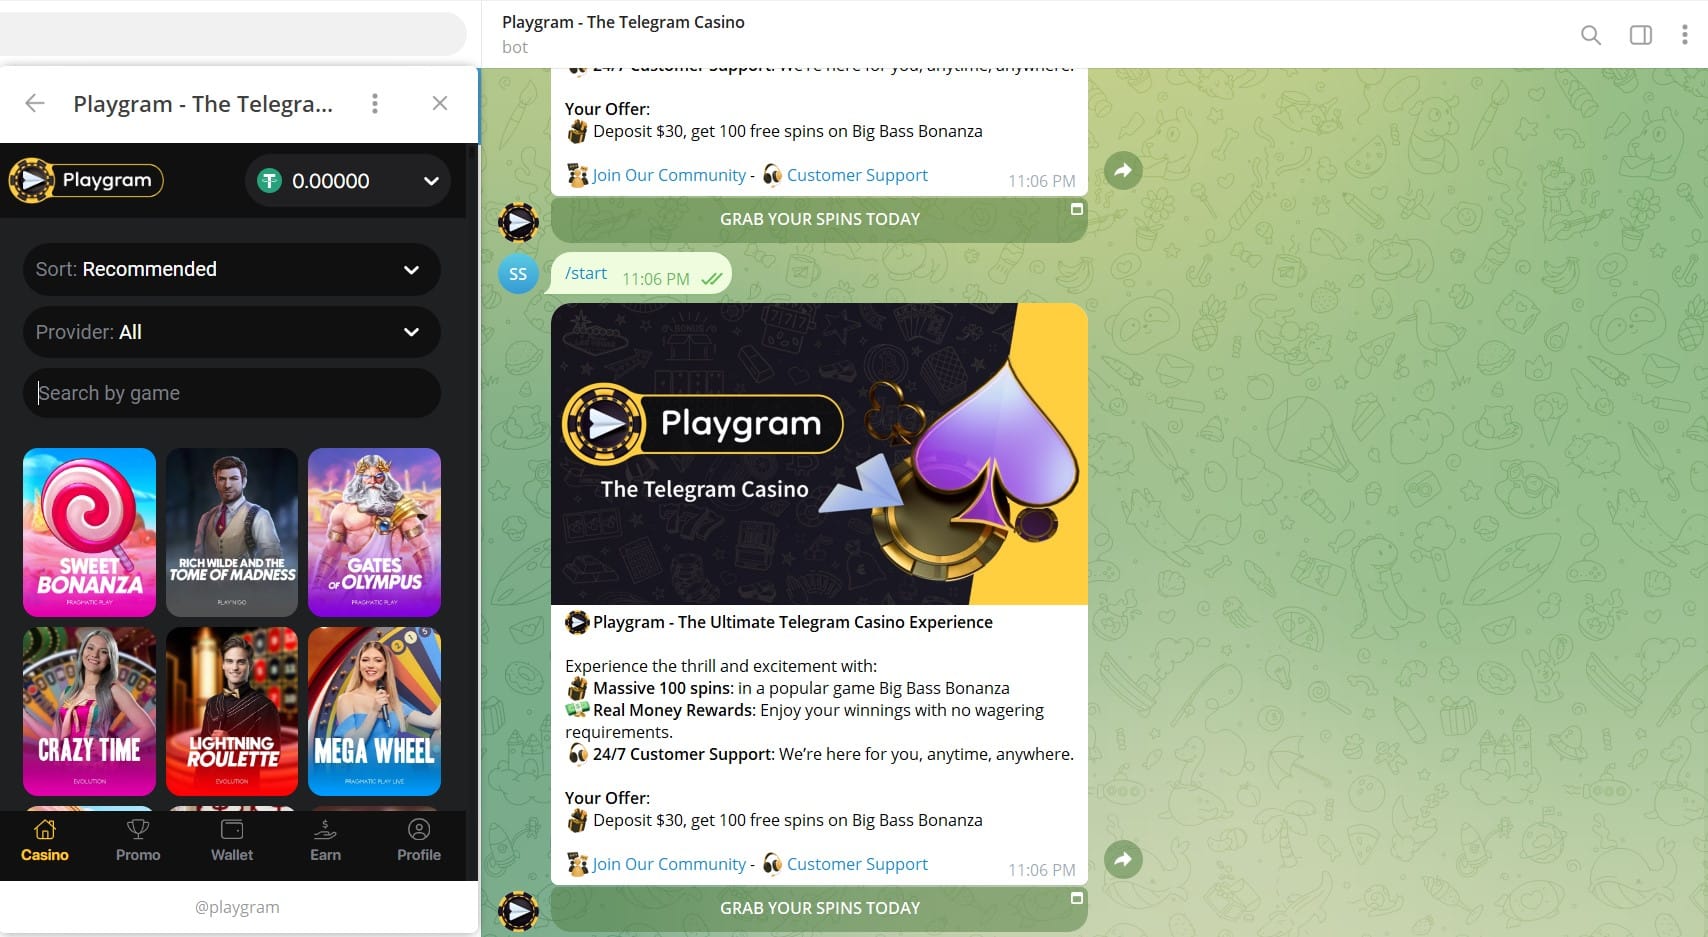Image resolution: width=1708 pixels, height=937 pixels.
Task: Switch to the Casino tab
Action: coord(45,841)
